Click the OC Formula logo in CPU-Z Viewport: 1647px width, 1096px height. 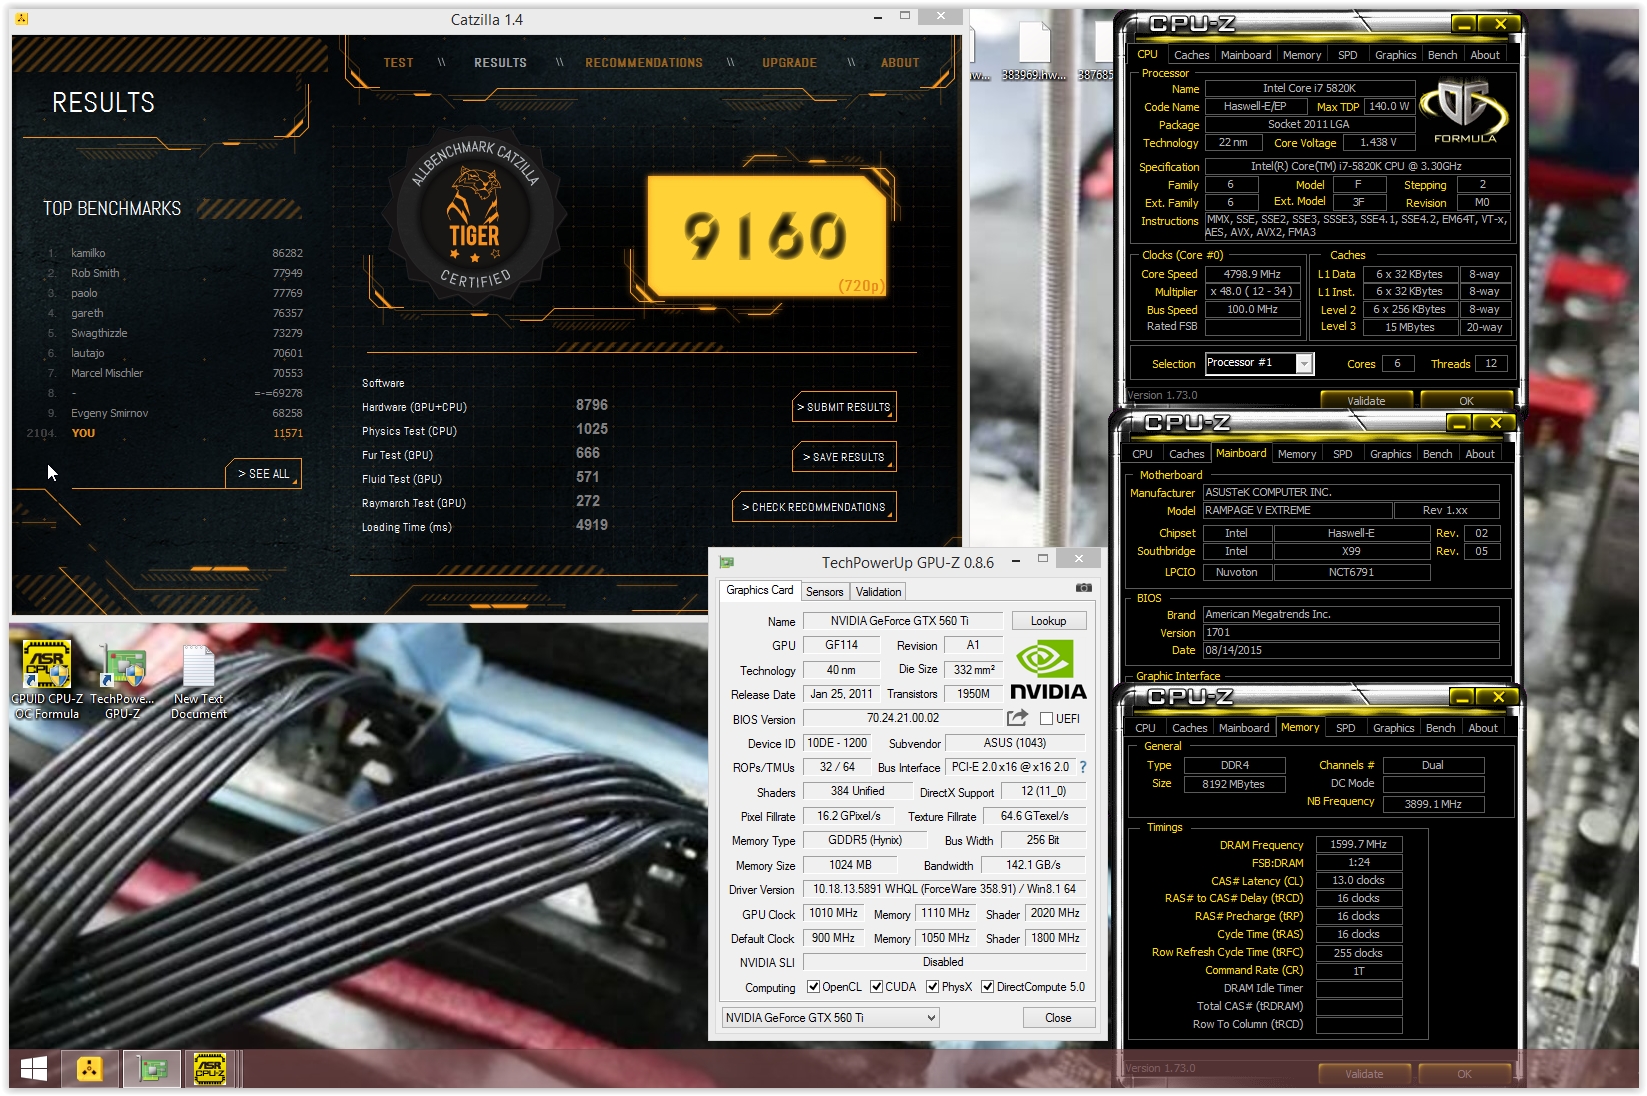pos(1464,111)
